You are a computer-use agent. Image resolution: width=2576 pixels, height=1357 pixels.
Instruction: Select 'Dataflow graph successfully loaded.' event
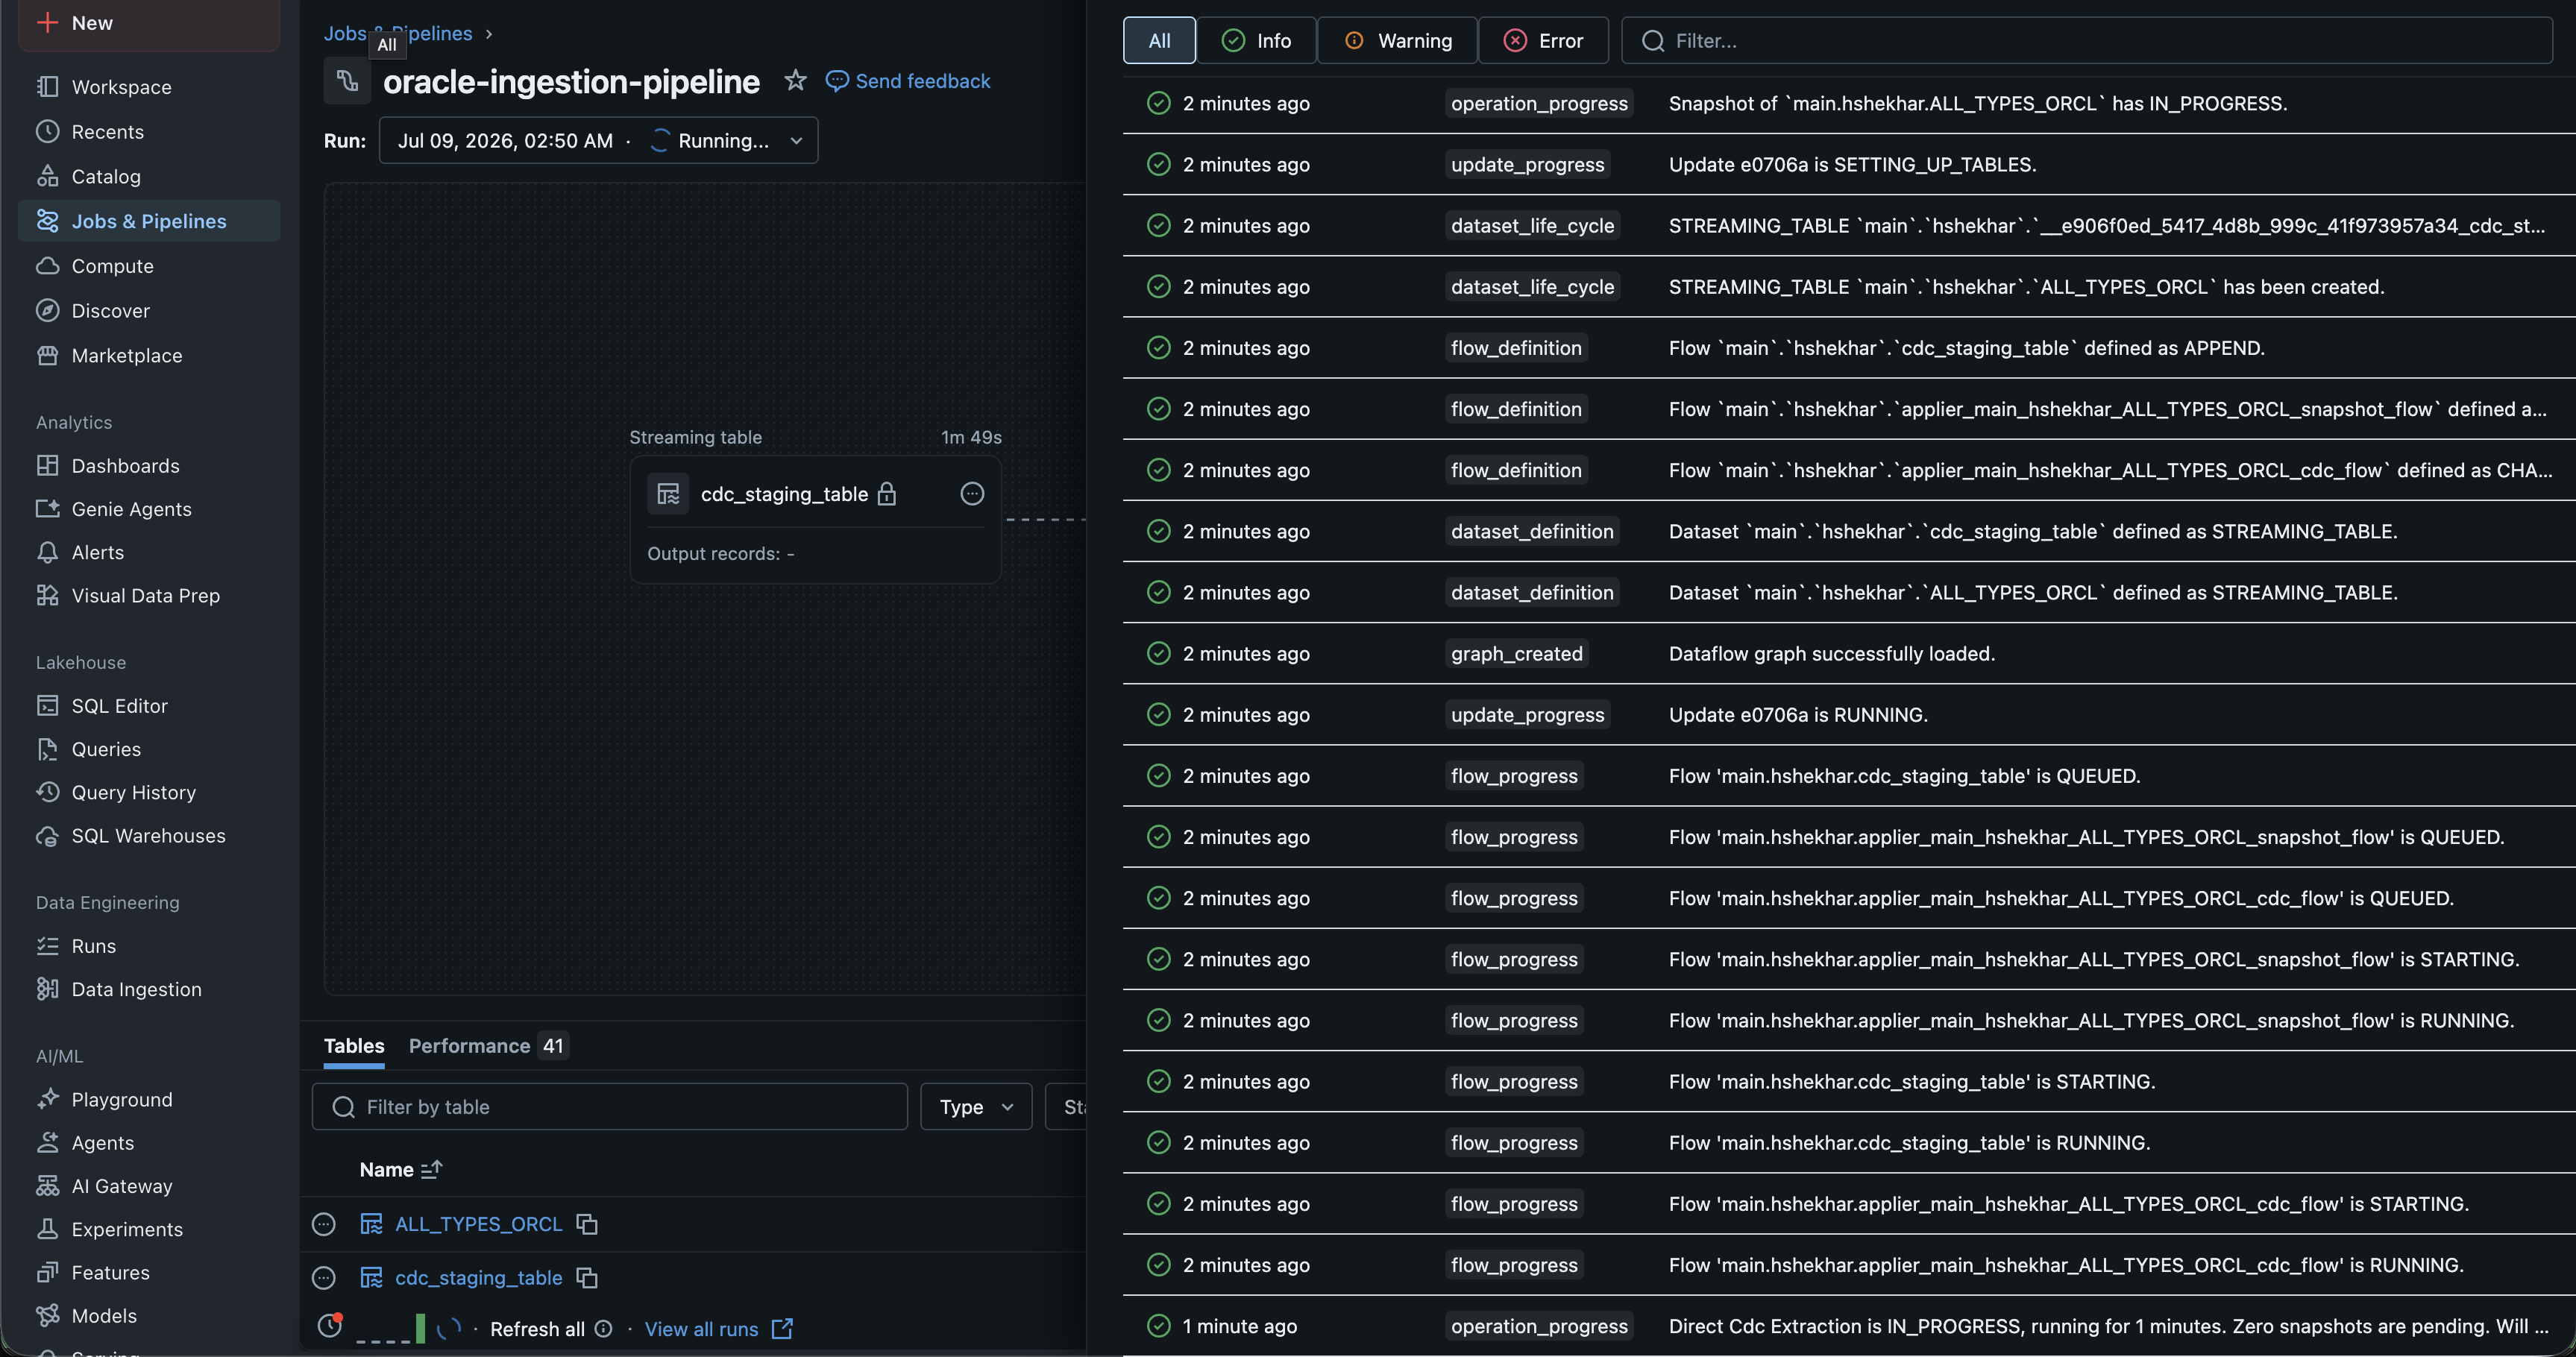click(1849, 654)
